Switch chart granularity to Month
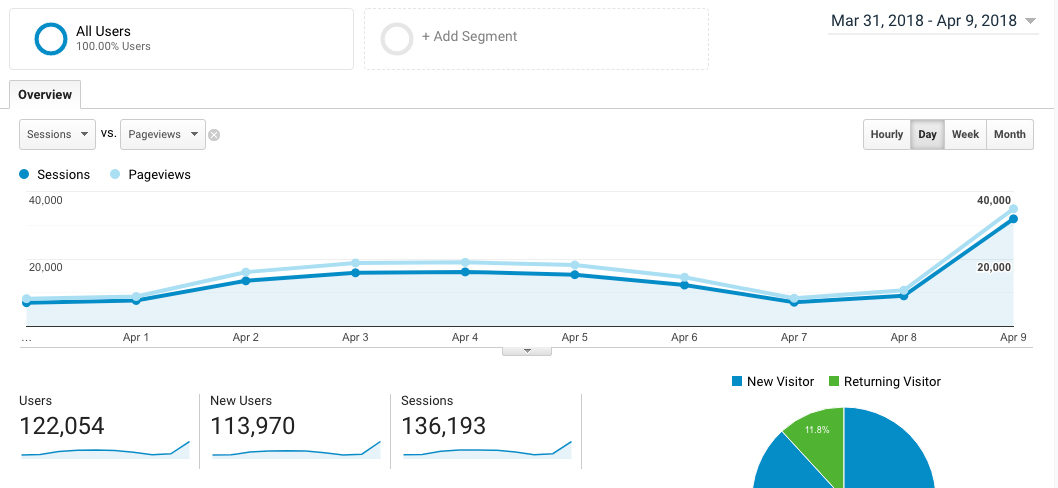Screen dimensions: 1058x488 pos(1009,135)
